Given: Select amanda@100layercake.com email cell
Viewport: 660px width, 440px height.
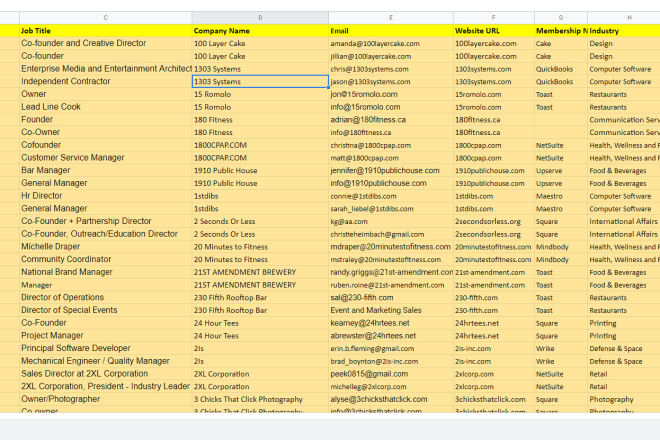Looking at the screenshot, I should 391,43.
